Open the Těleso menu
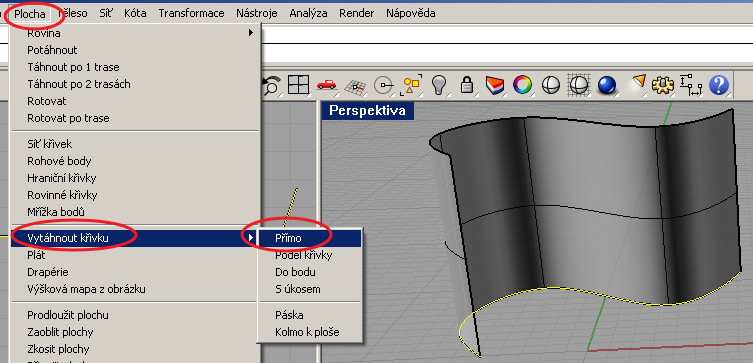 [x=73, y=13]
